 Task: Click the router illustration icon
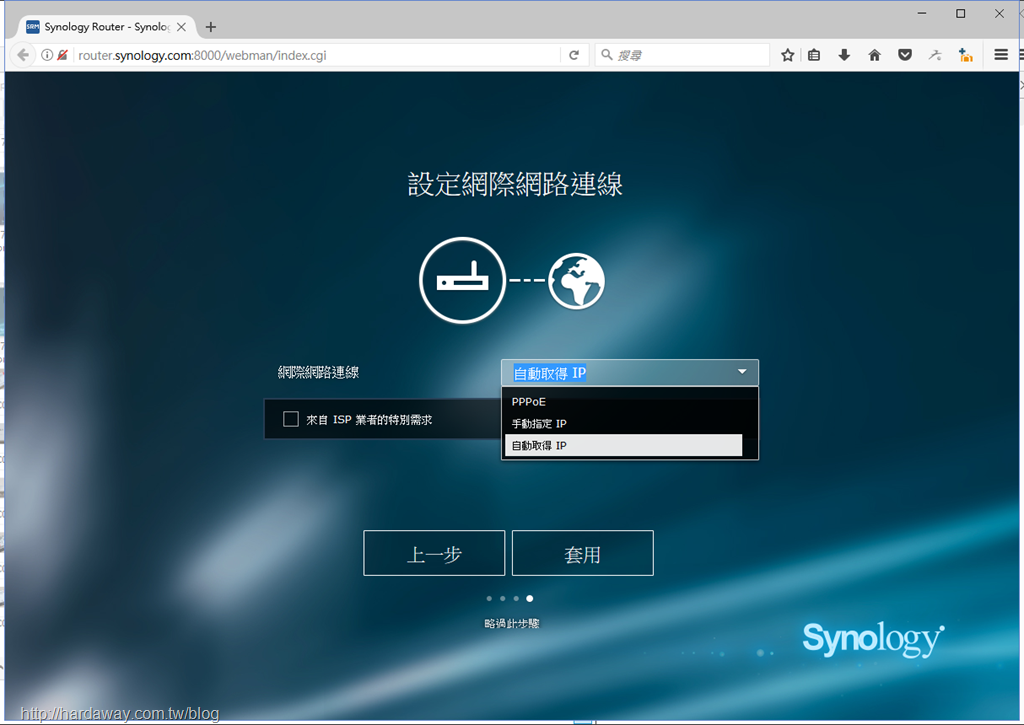point(462,280)
